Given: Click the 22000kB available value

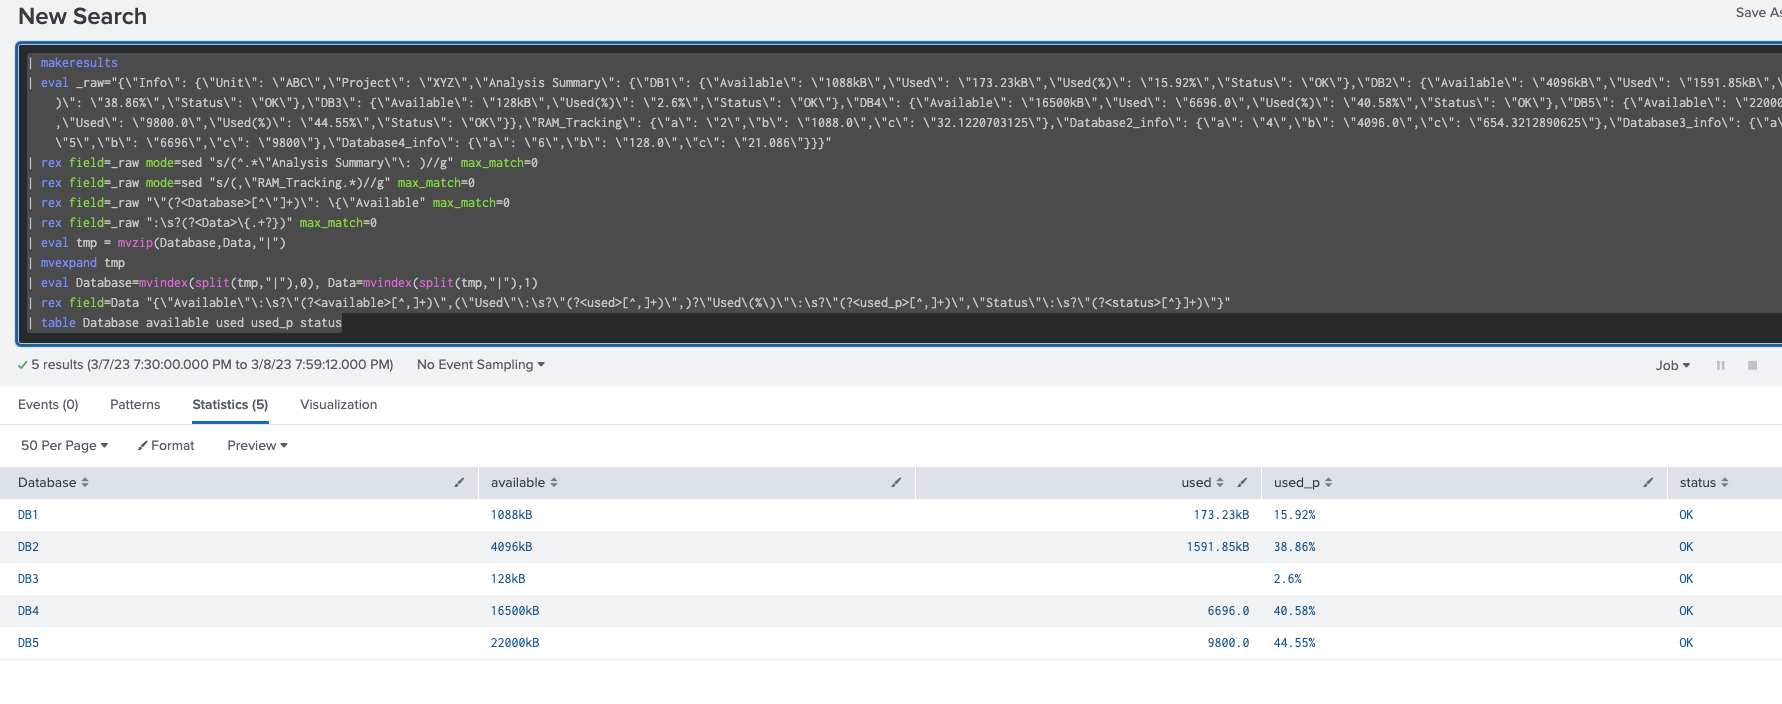Looking at the screenshot, I should (x=515, y=643).
